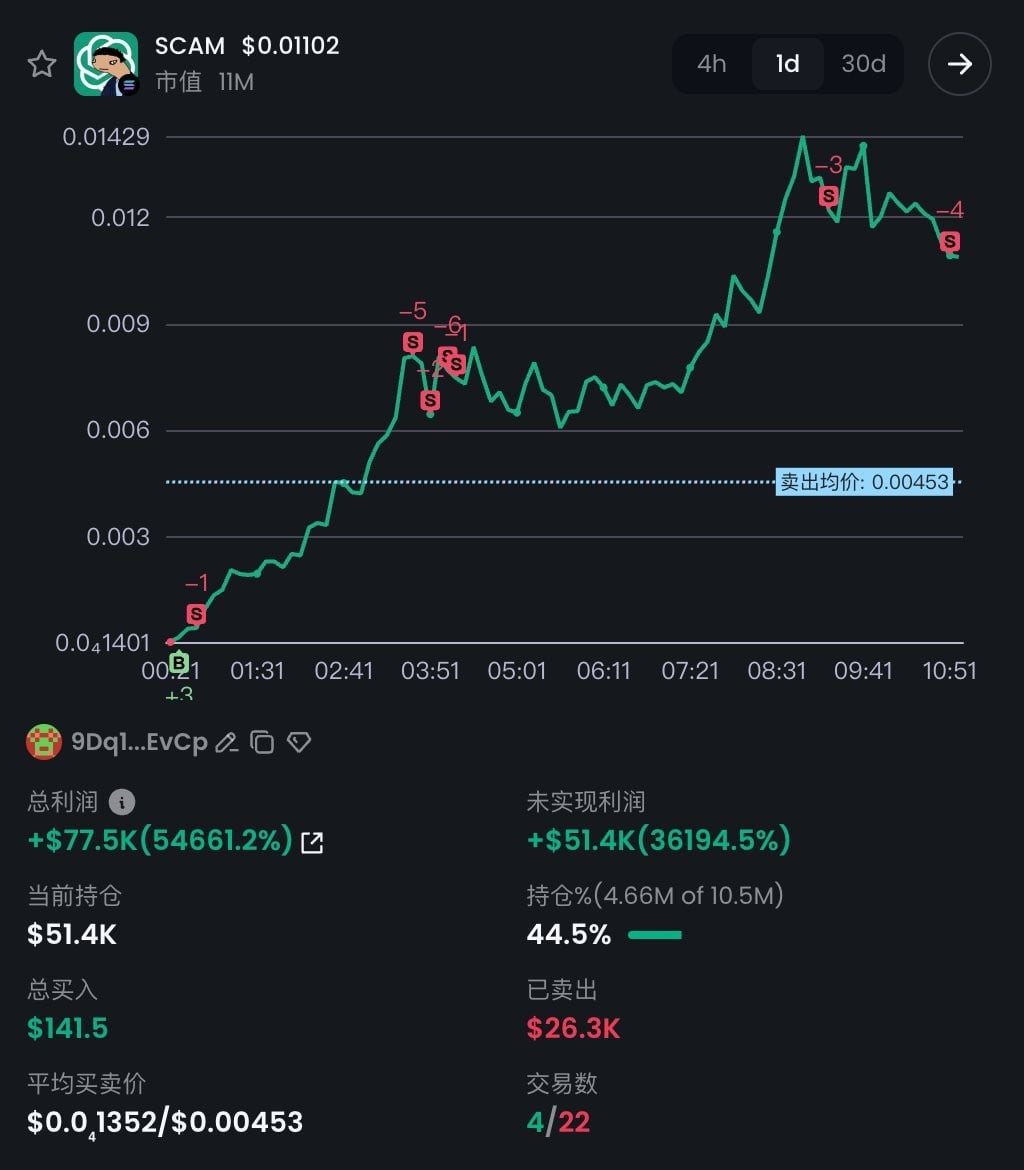The width and height of the screenshot is (1024, 1170).
Task: Click the sell marker labeled -3
Action: (828, 196)
